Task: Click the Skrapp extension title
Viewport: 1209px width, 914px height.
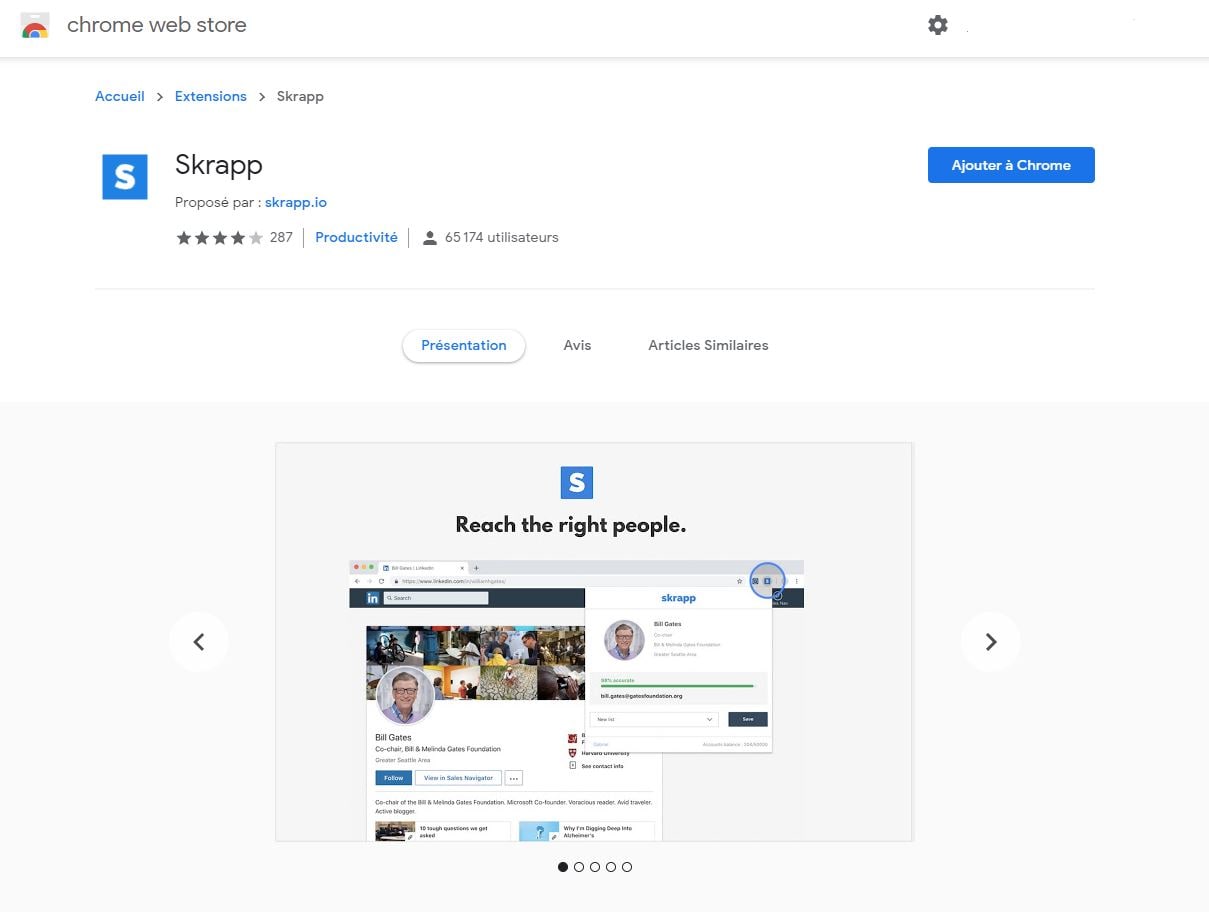Action: pos(219,164)
